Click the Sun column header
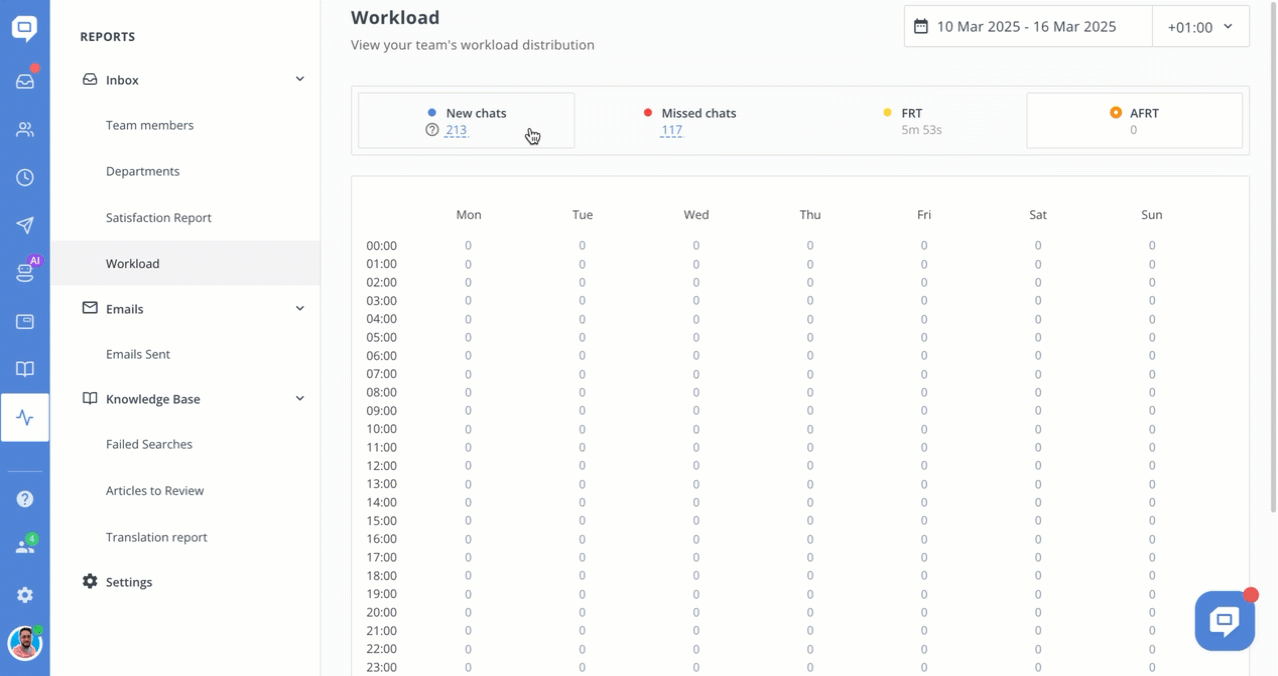 pyautogui.click(x=1152, y=215)
